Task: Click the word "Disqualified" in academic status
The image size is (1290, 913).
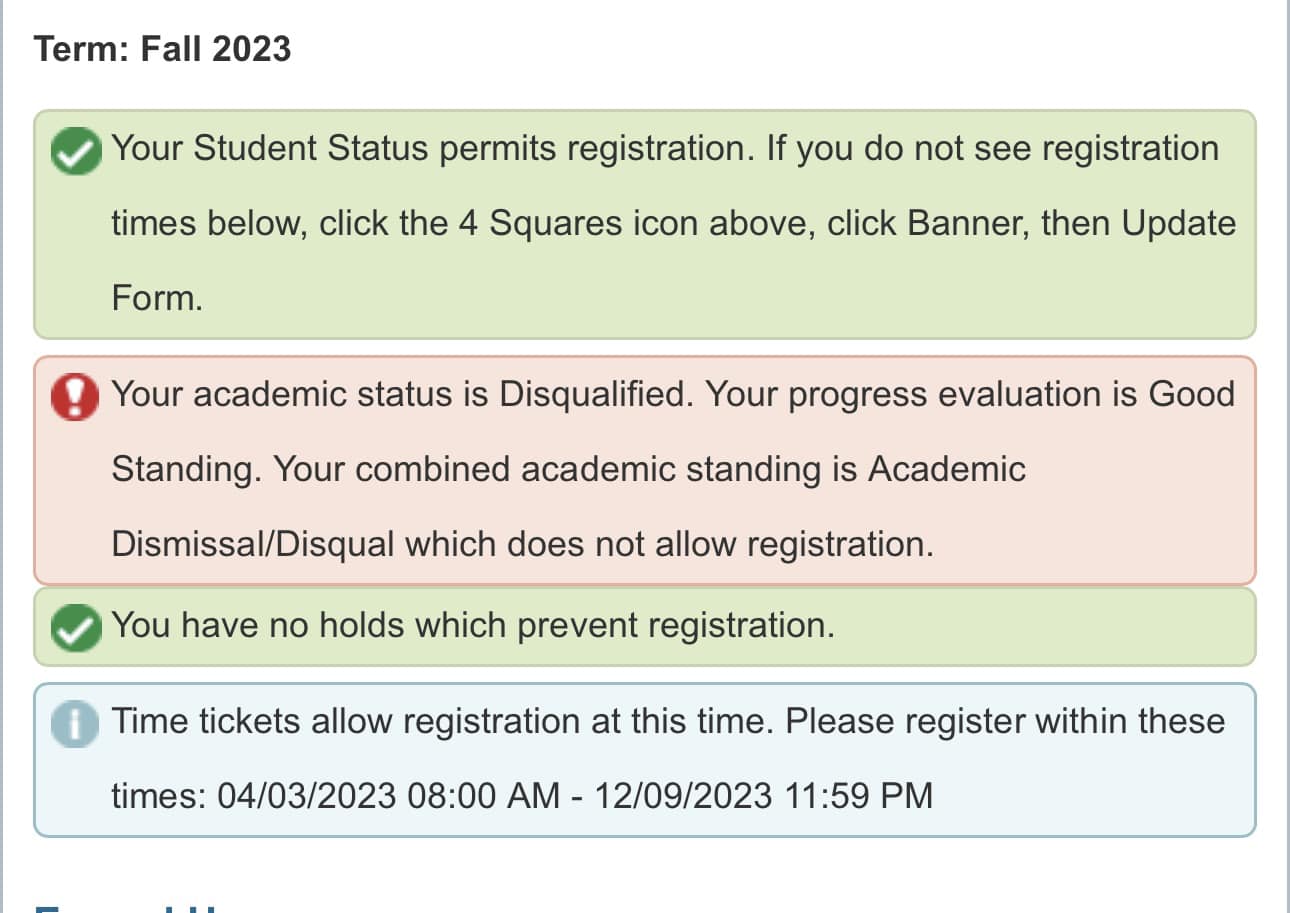Action: (595, 394)
